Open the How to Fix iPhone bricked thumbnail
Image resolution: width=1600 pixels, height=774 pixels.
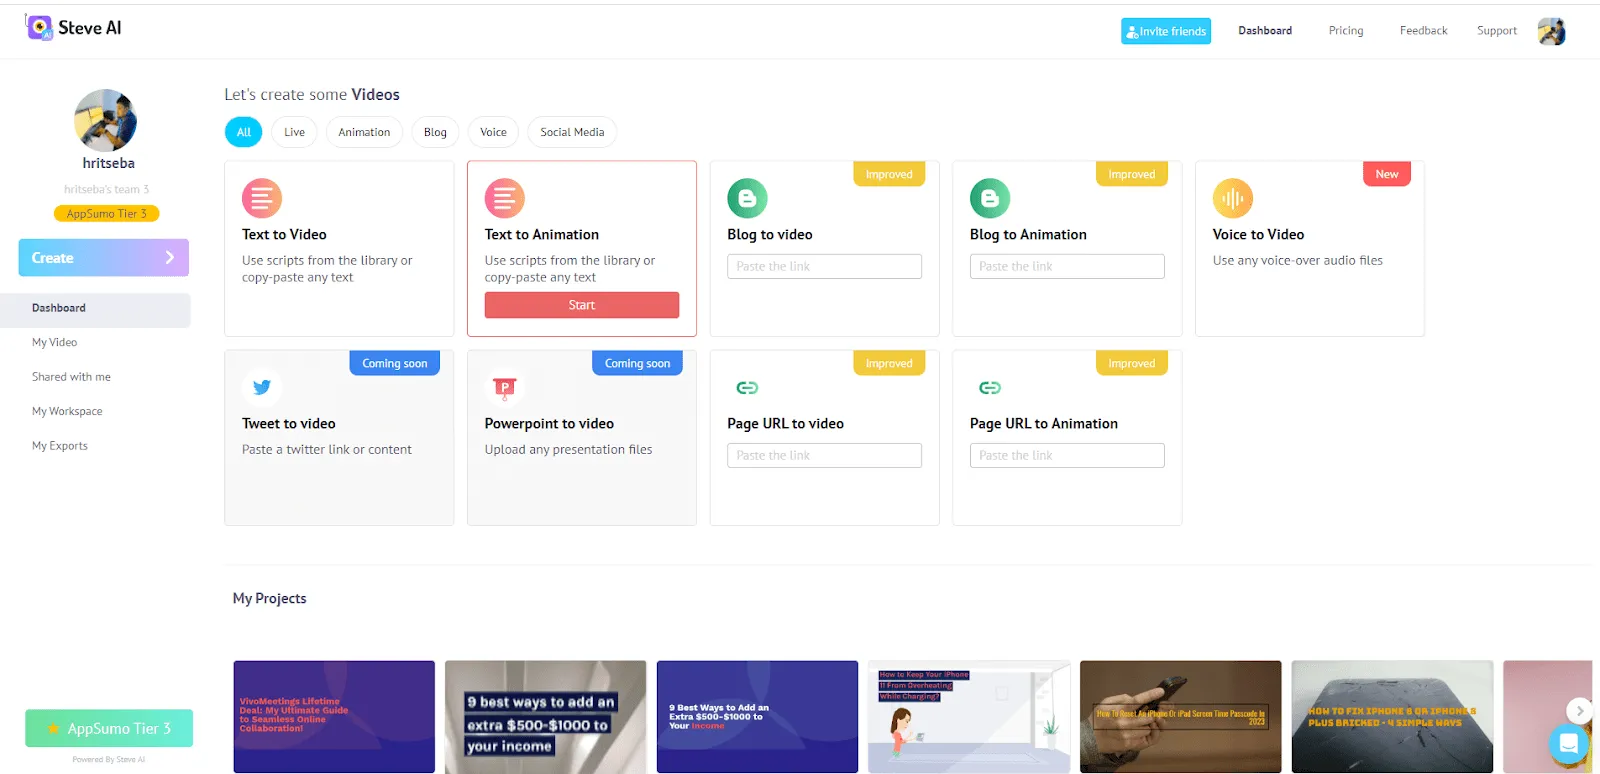click(x=1392, y=717)
